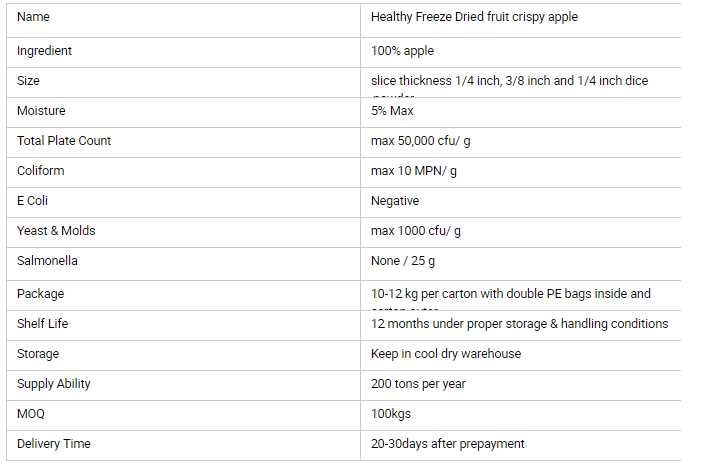Click the 'Coliform' row label
This screenshot has width=701, height=476.
coord(40,171)
